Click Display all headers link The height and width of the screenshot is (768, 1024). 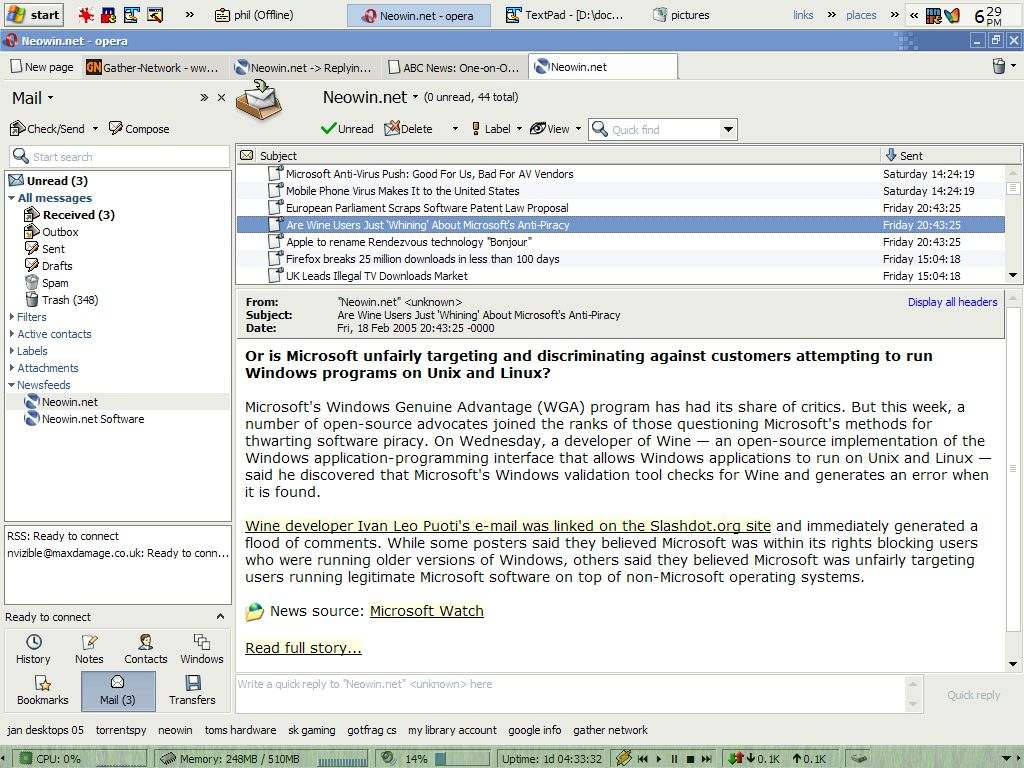[952, 302]
